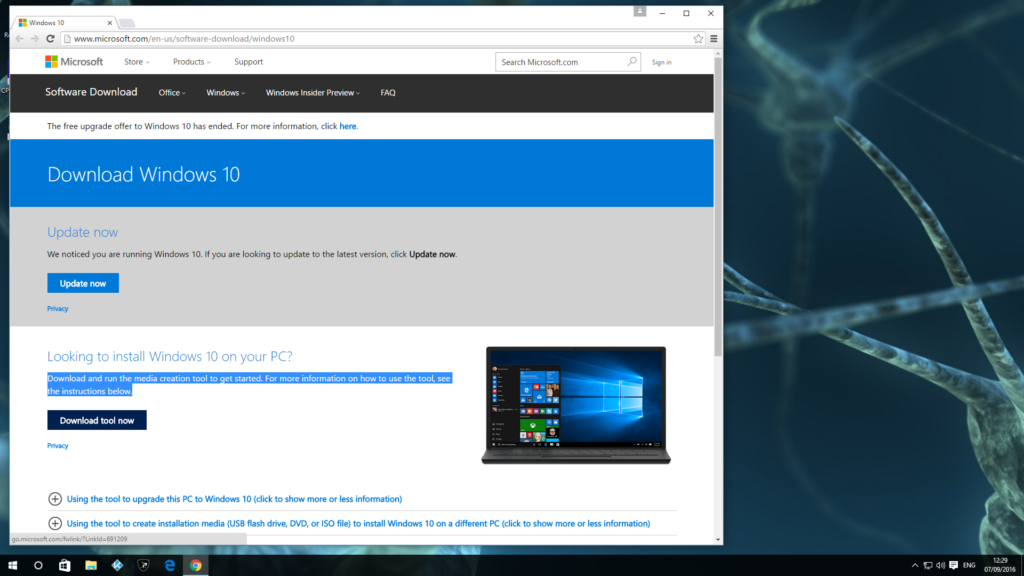Open File Explorer on taskbar
Screen dimensions: 1024x576
91,566
